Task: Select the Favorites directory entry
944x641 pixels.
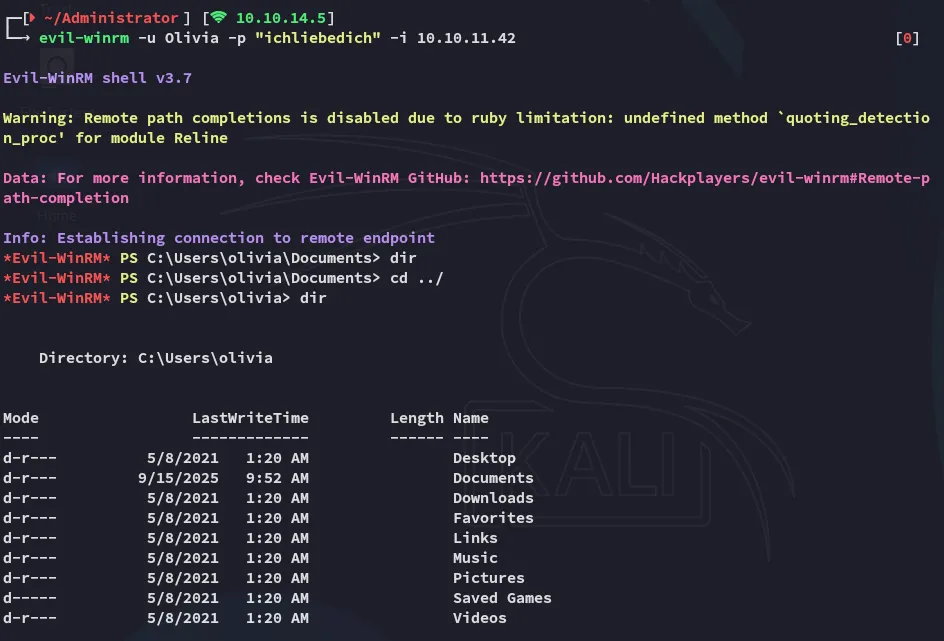Action: point(493,518)
